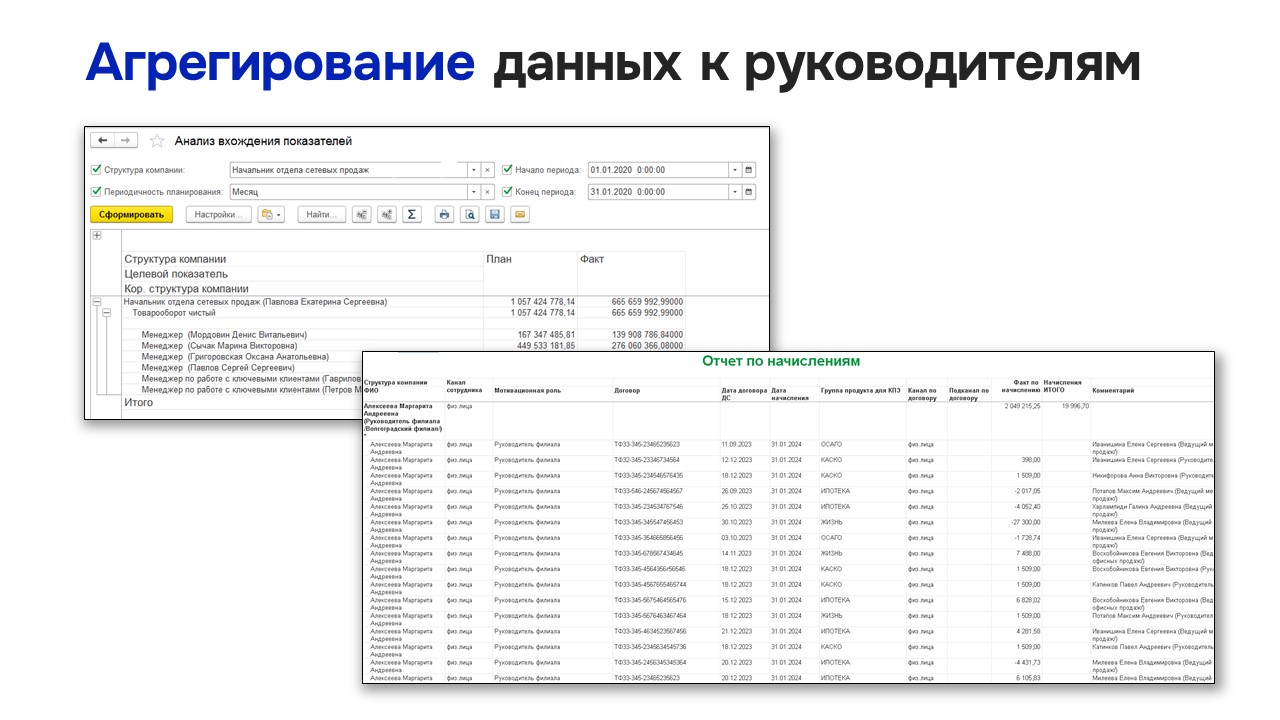The image size is (1280, 720).
Task: Open the Структура компании dropdown list
Action: 474,170
